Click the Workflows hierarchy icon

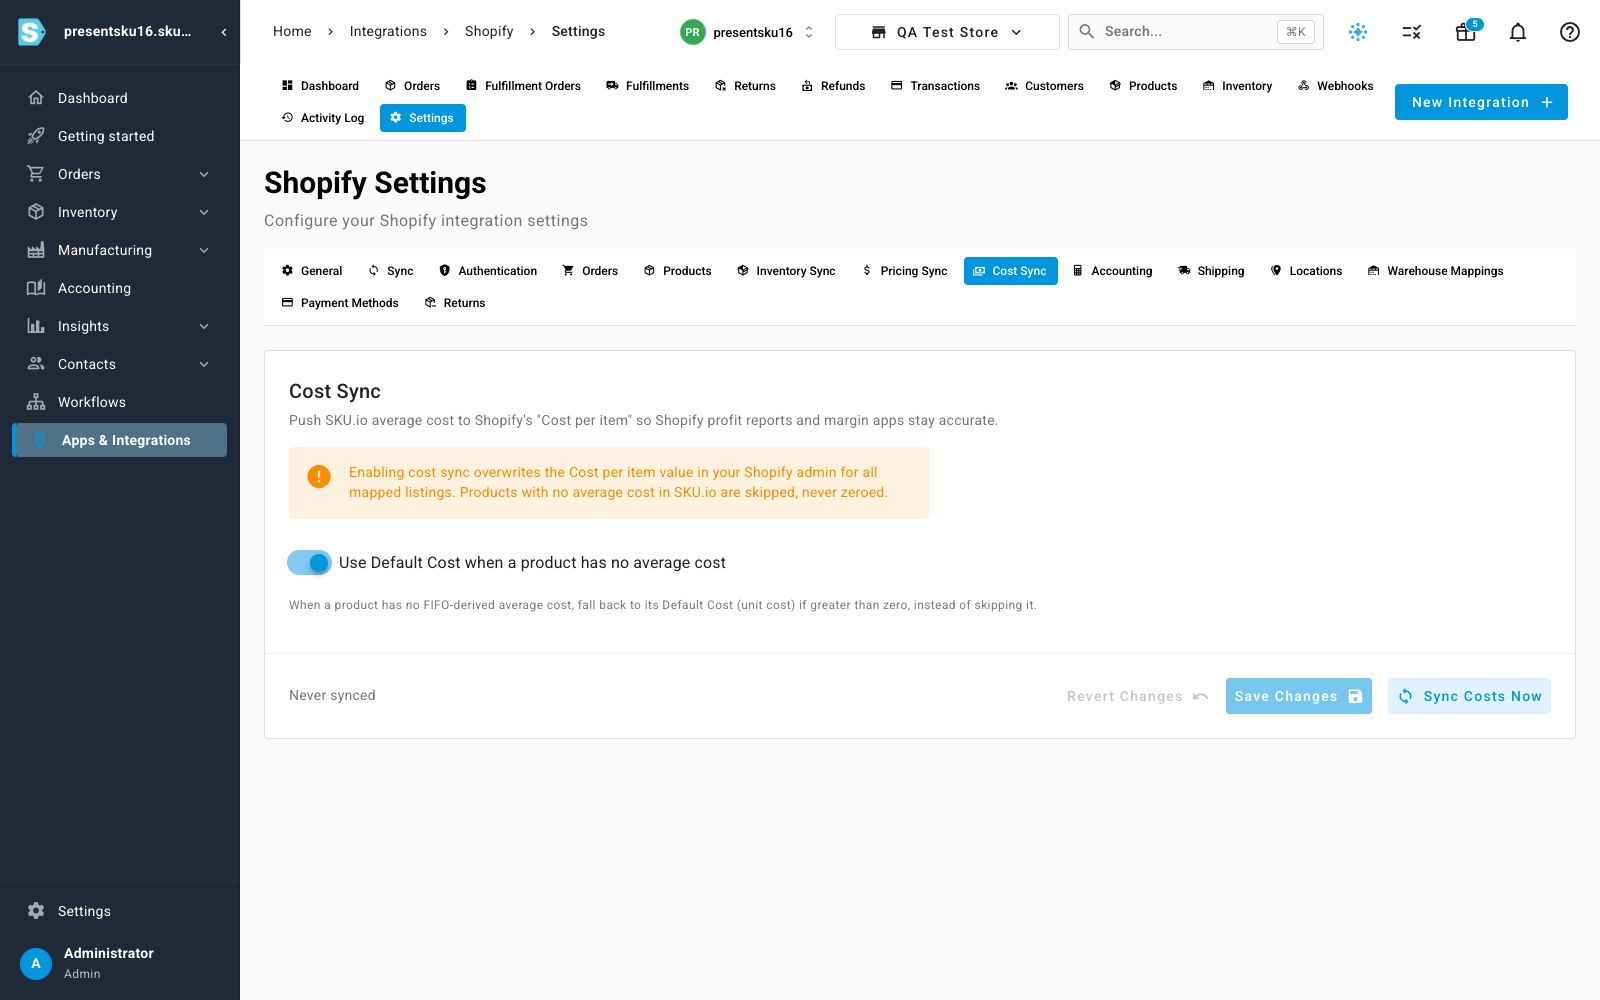tap(36, 402)
